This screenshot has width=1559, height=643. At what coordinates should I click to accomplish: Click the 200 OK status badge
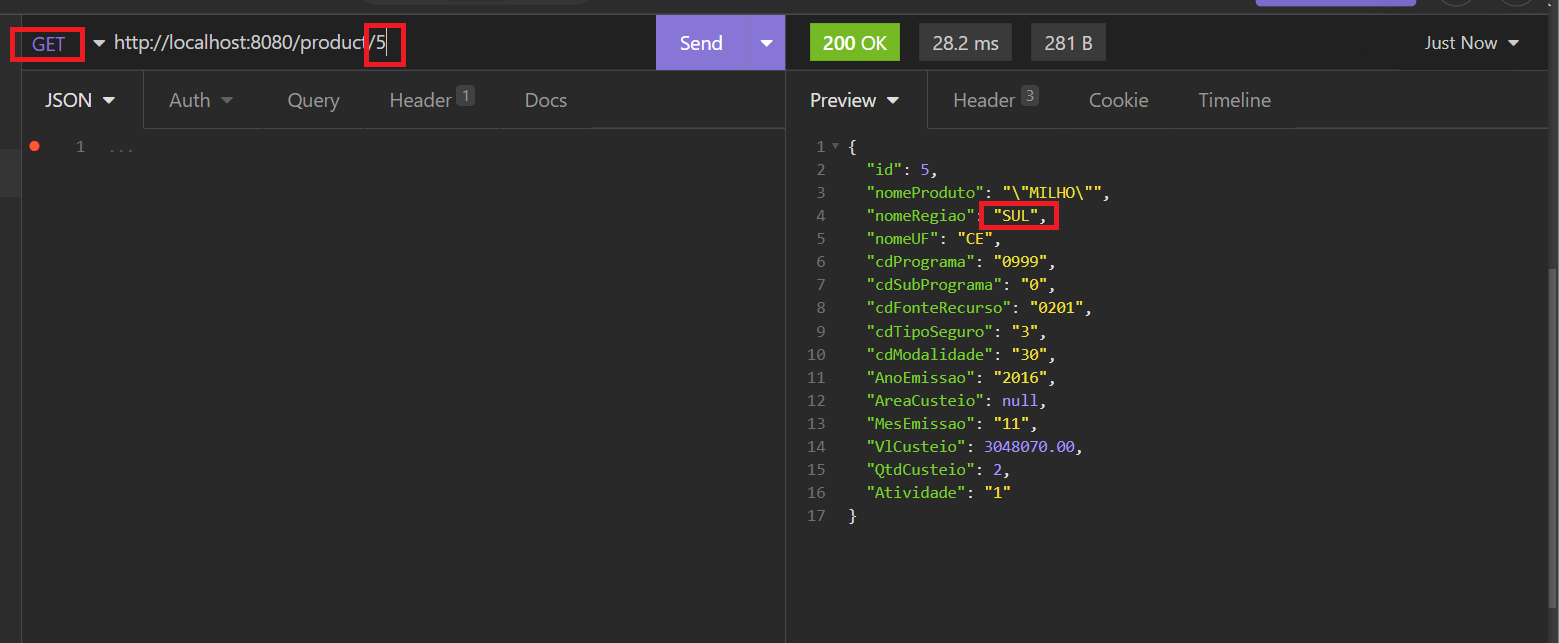(854, 42)
